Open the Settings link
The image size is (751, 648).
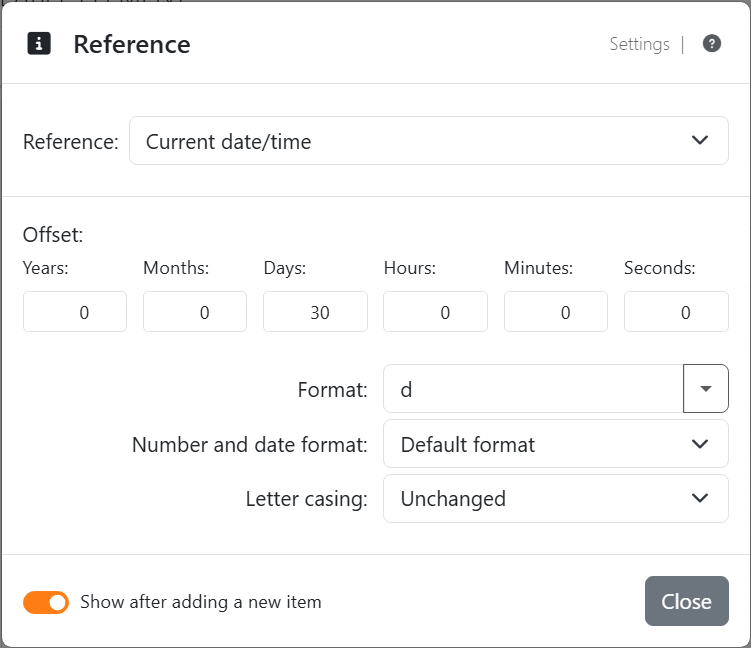click(x=639, y=44)
